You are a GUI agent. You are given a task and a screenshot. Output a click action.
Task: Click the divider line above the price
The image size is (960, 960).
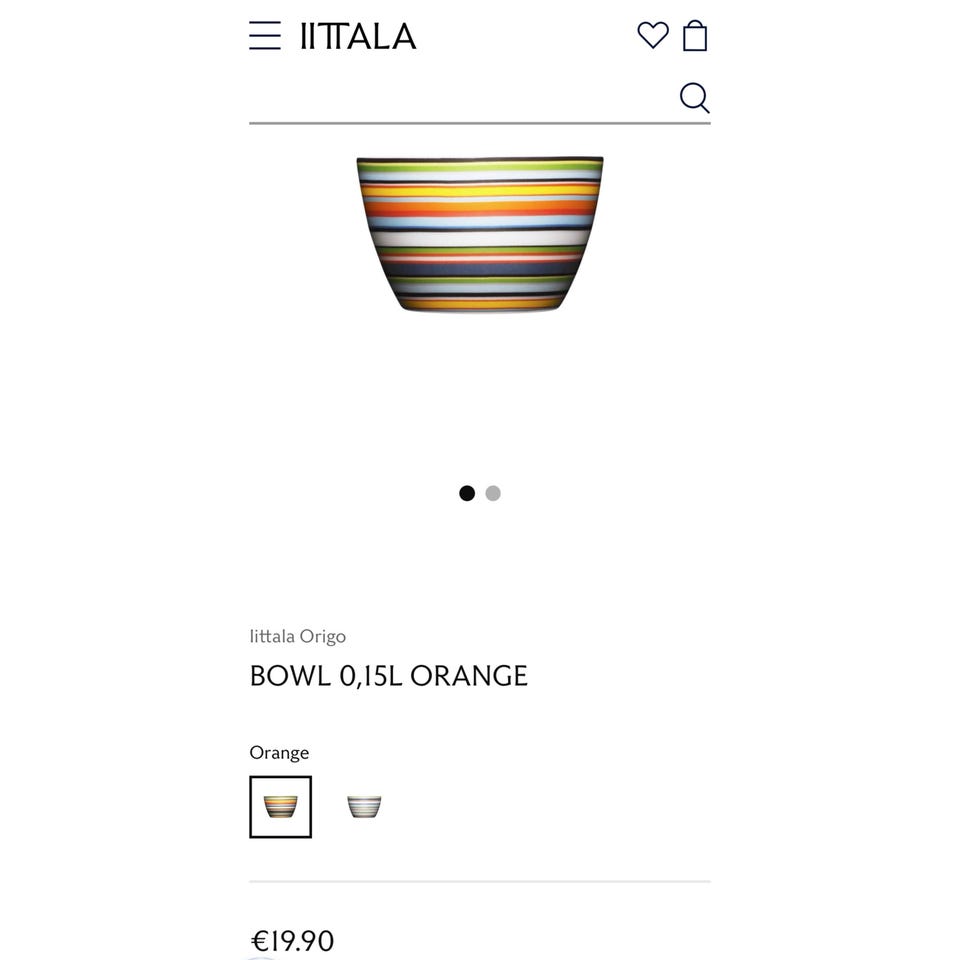480,882
